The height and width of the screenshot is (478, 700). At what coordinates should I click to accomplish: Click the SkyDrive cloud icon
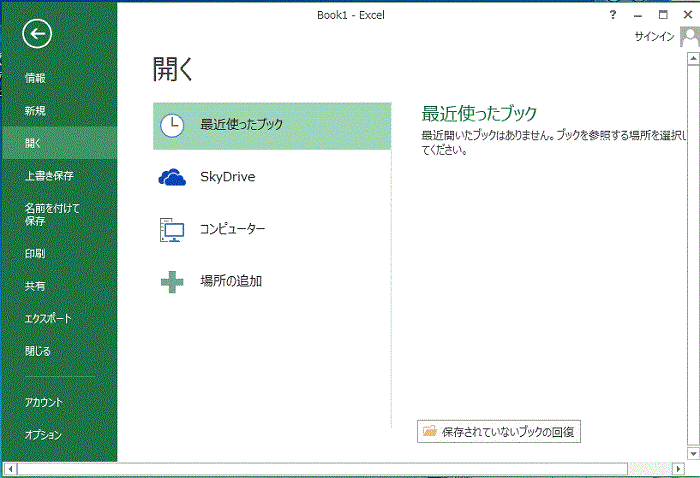click(172, 177)
